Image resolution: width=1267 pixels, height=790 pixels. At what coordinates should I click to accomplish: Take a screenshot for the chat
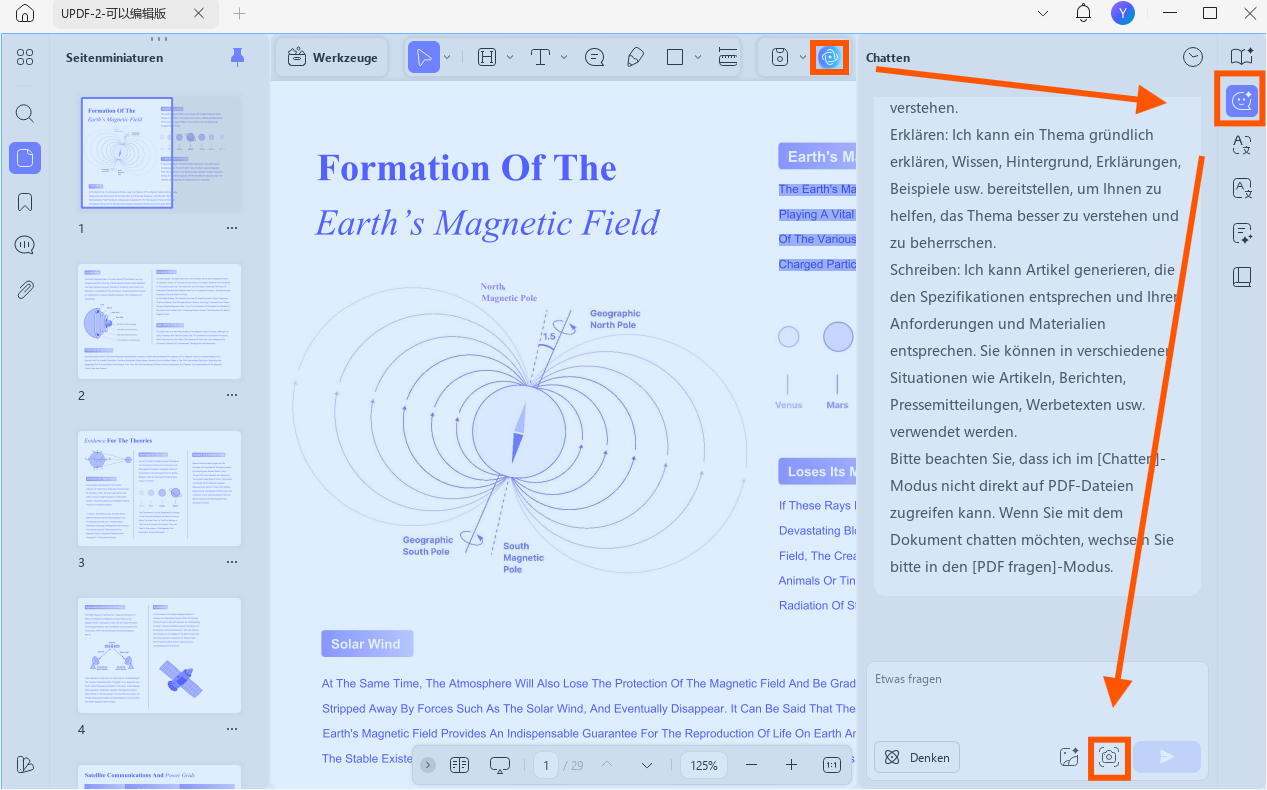click(x=1108, y=757)
